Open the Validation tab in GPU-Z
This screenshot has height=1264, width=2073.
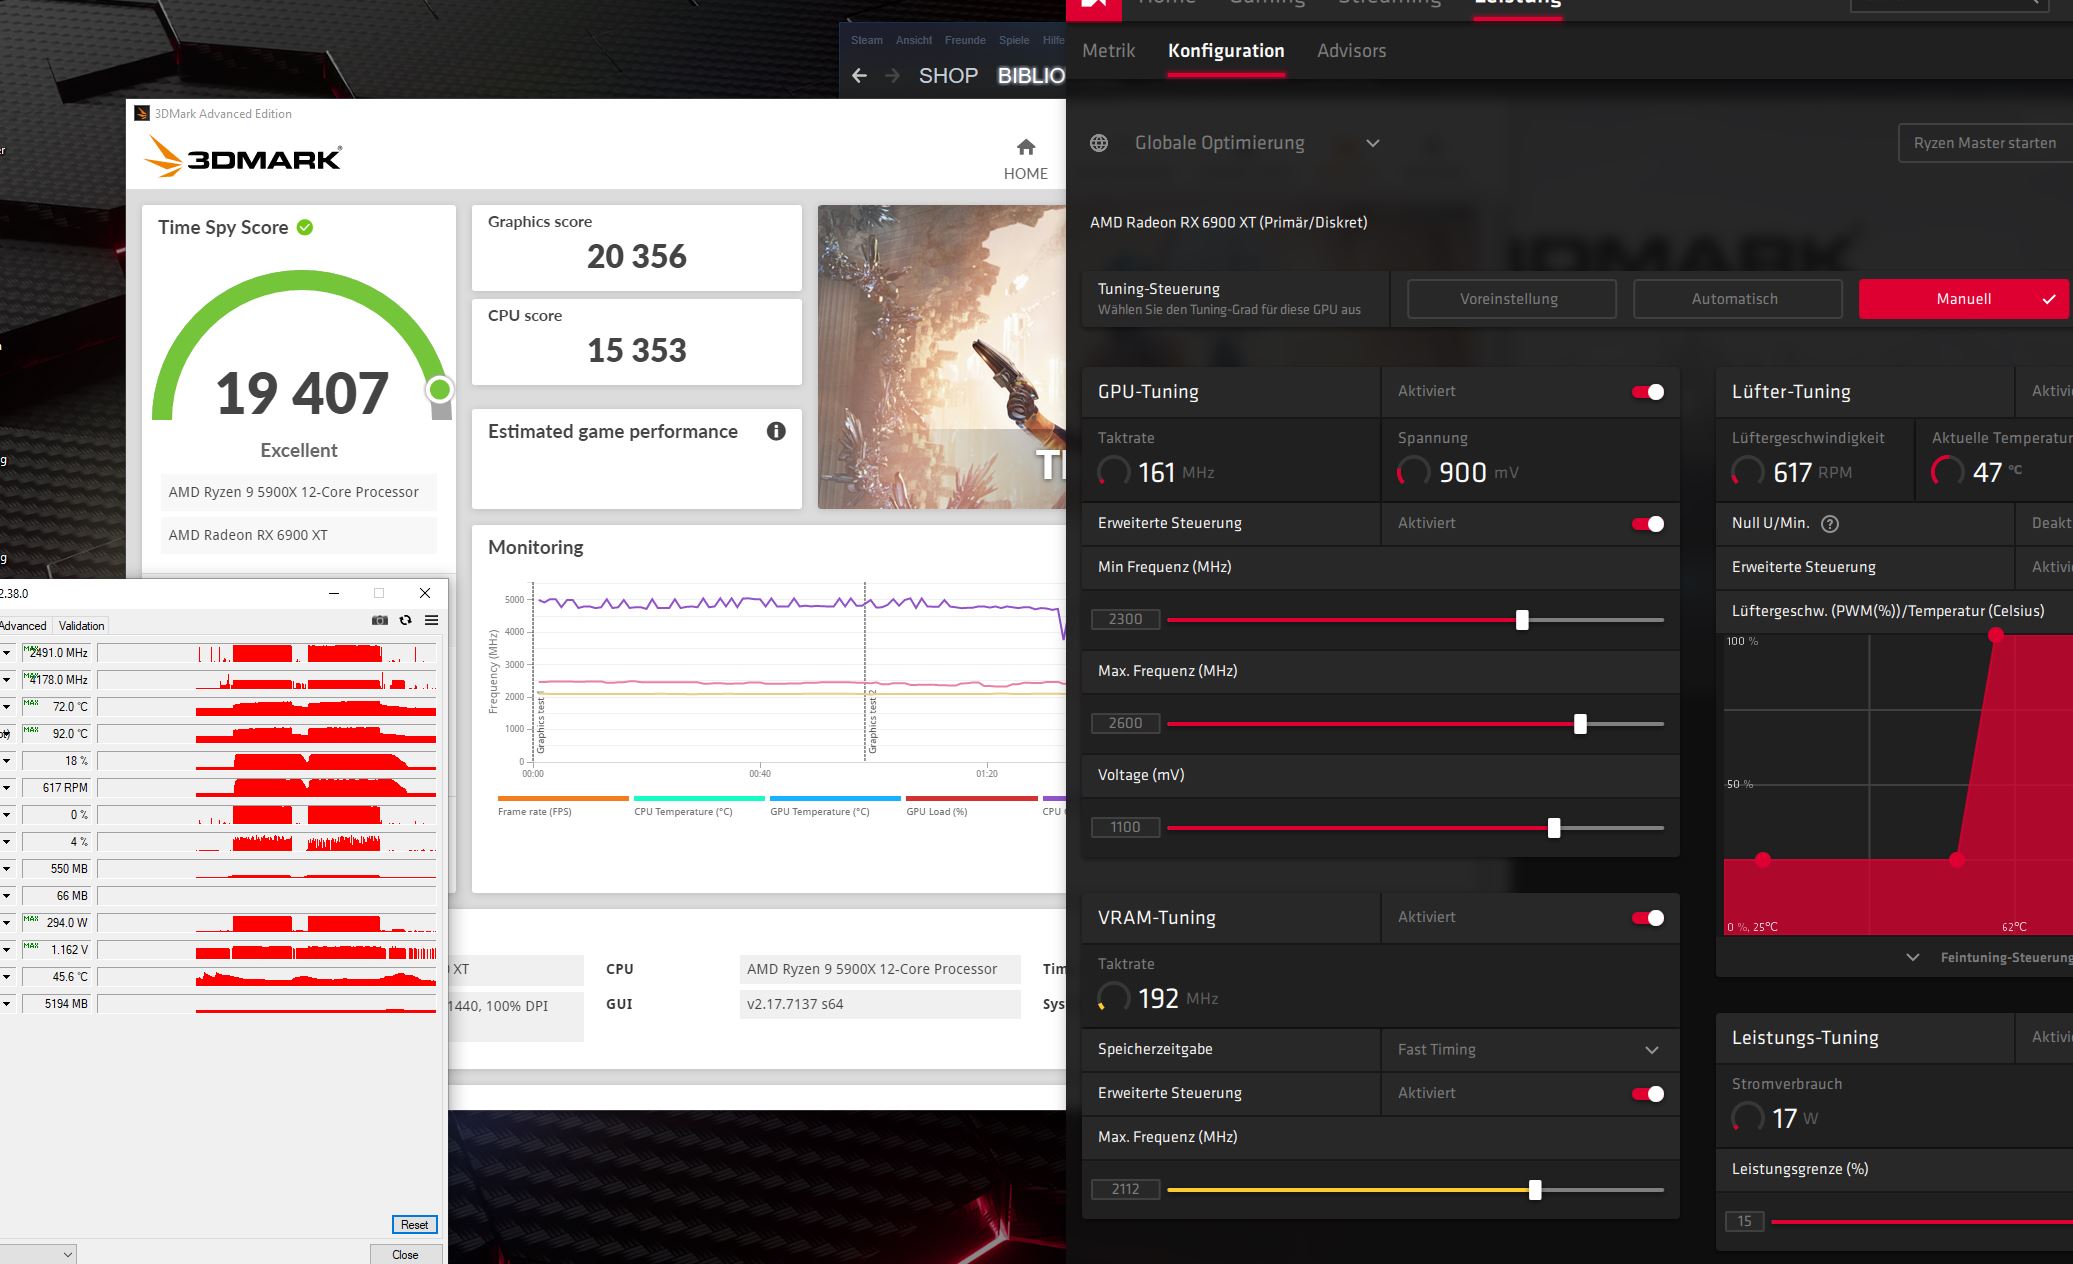[81, 626]
